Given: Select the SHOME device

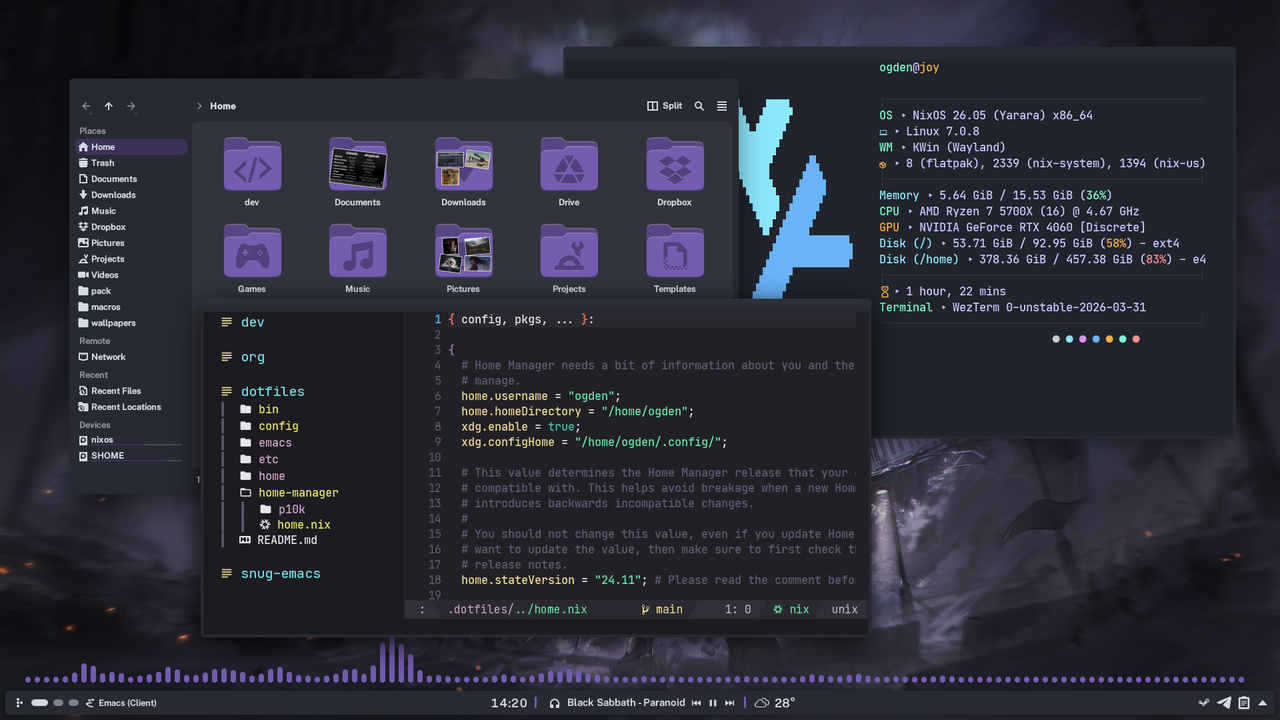Looking at the screenshot, I should point(131,456).
